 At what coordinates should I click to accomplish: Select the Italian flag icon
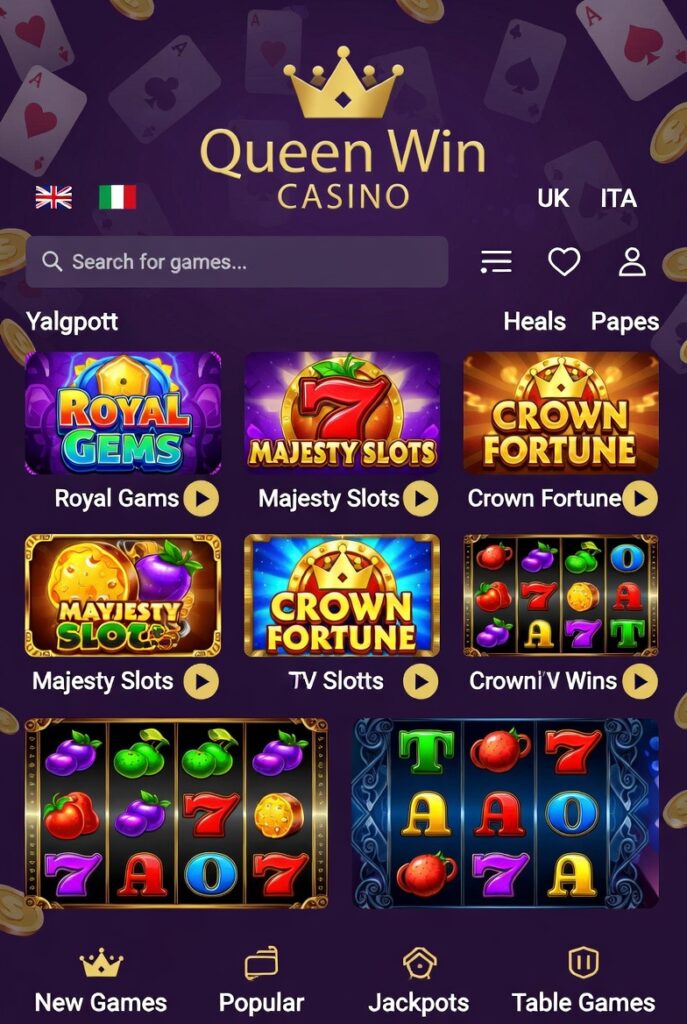point(118,197)
